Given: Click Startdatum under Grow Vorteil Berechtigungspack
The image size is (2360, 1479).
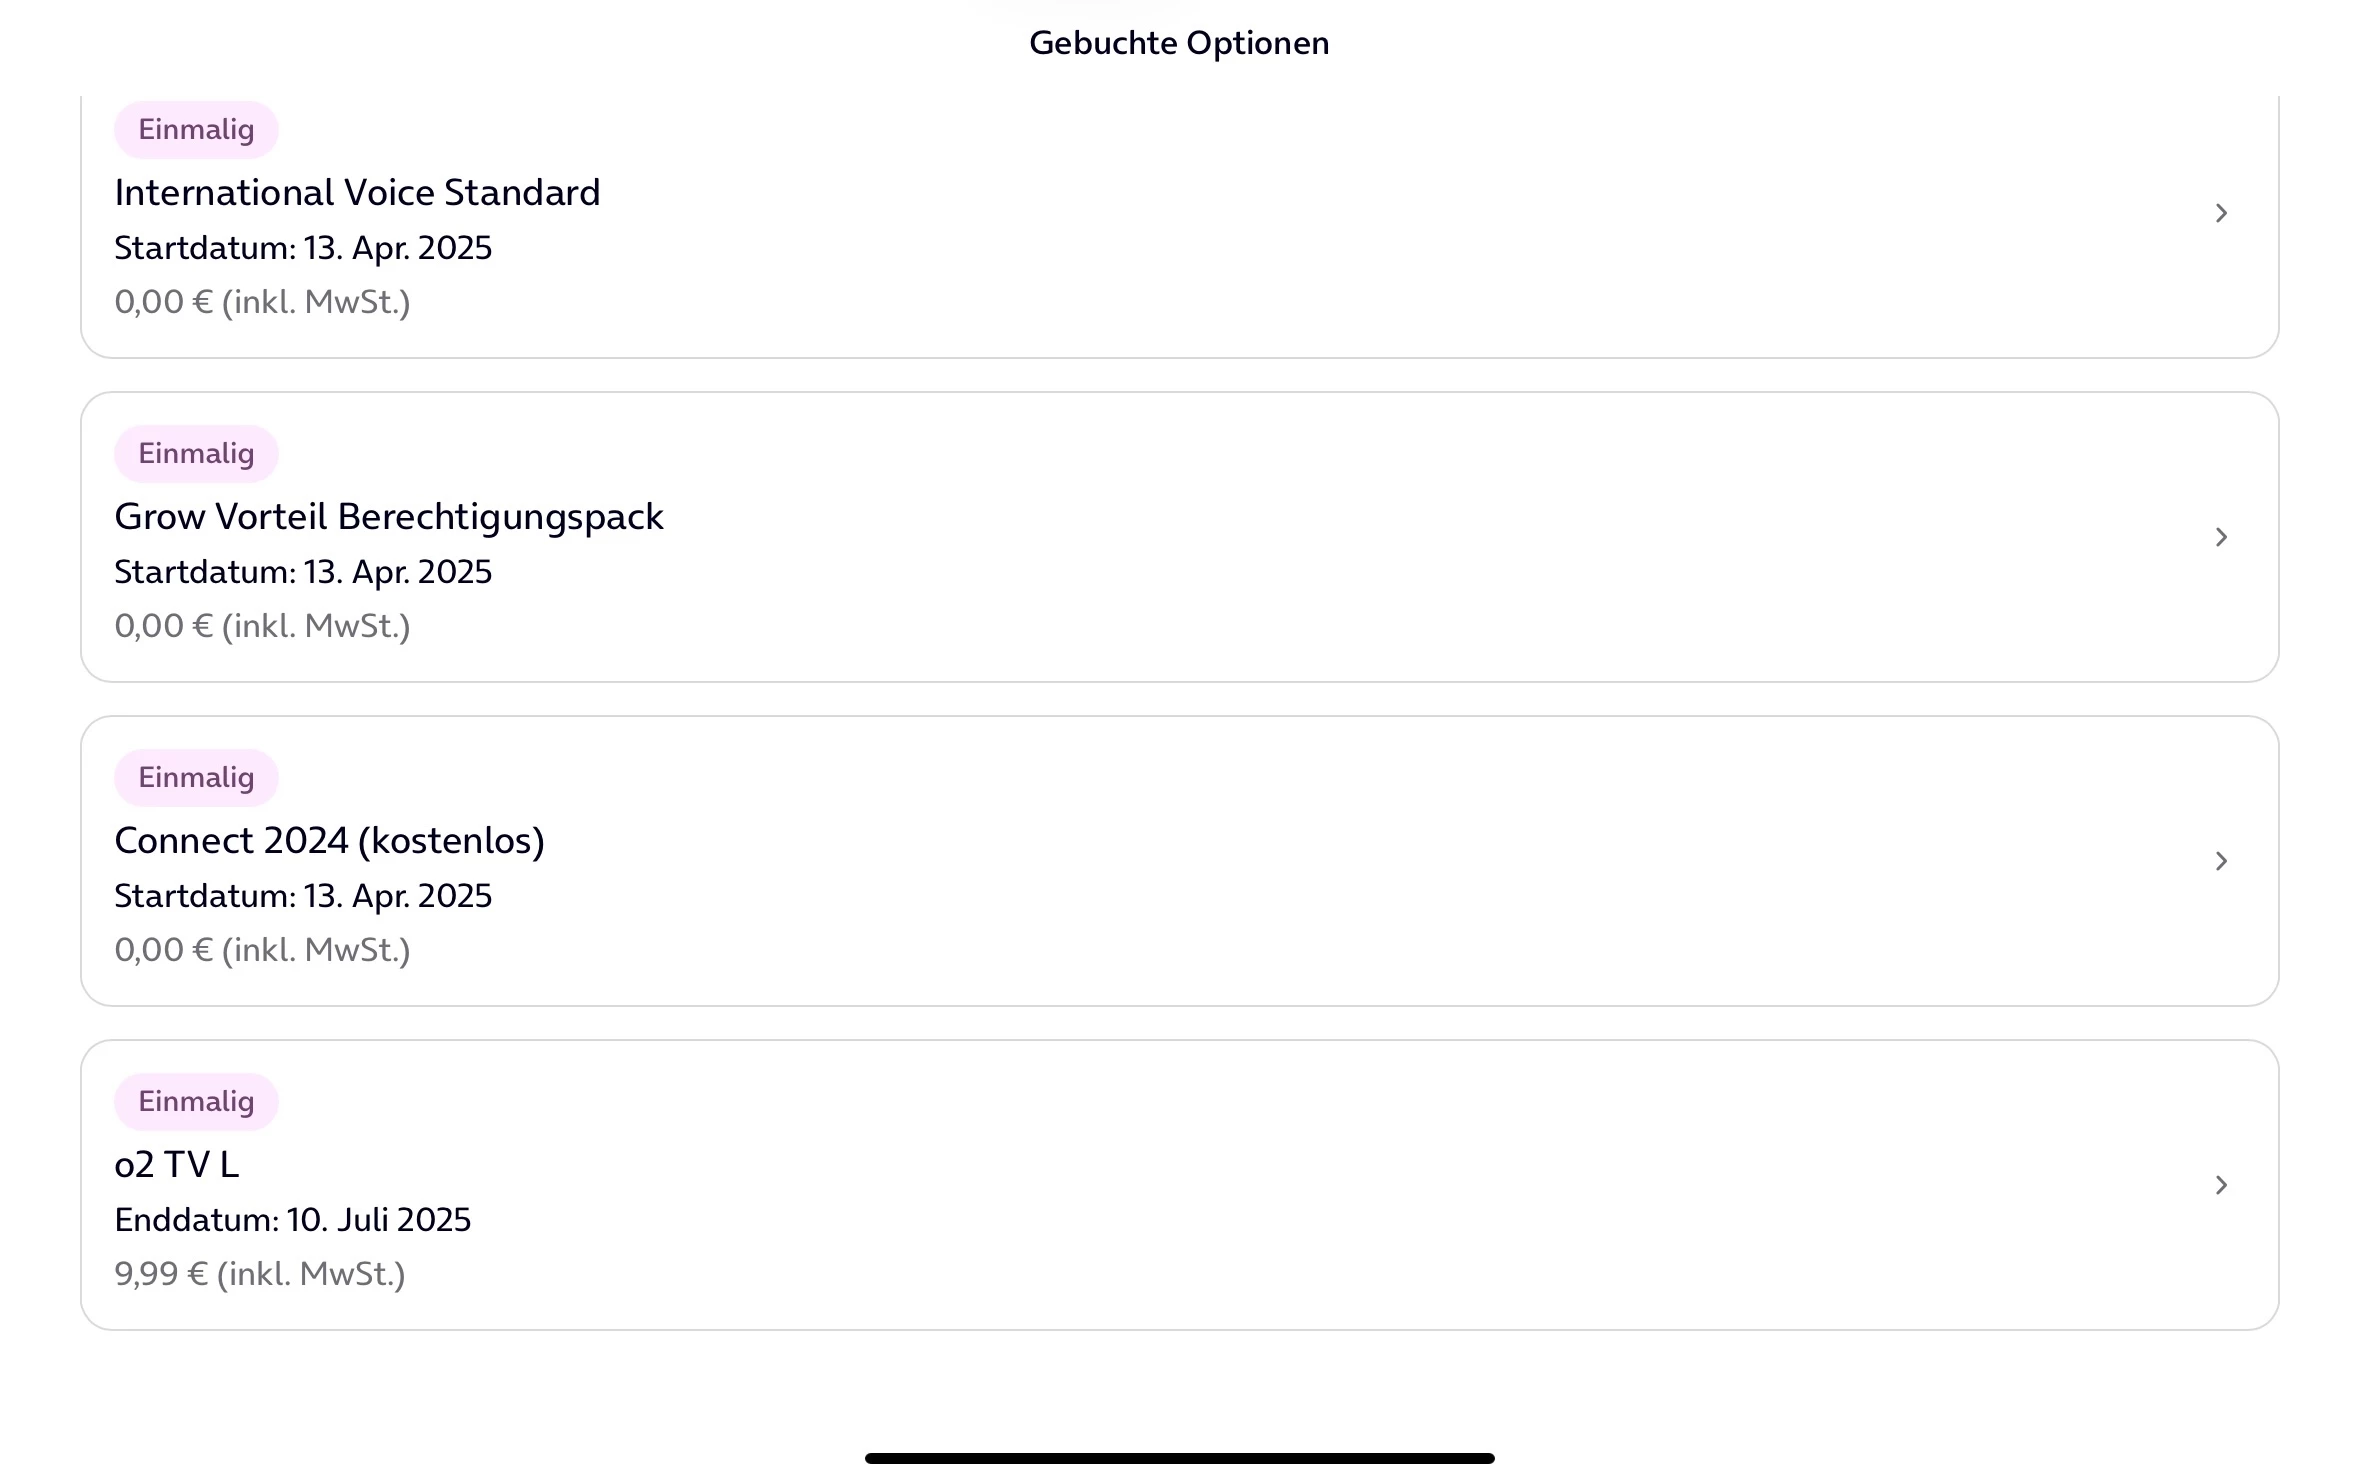Looking at the screenshot, I should coord(303,572).
